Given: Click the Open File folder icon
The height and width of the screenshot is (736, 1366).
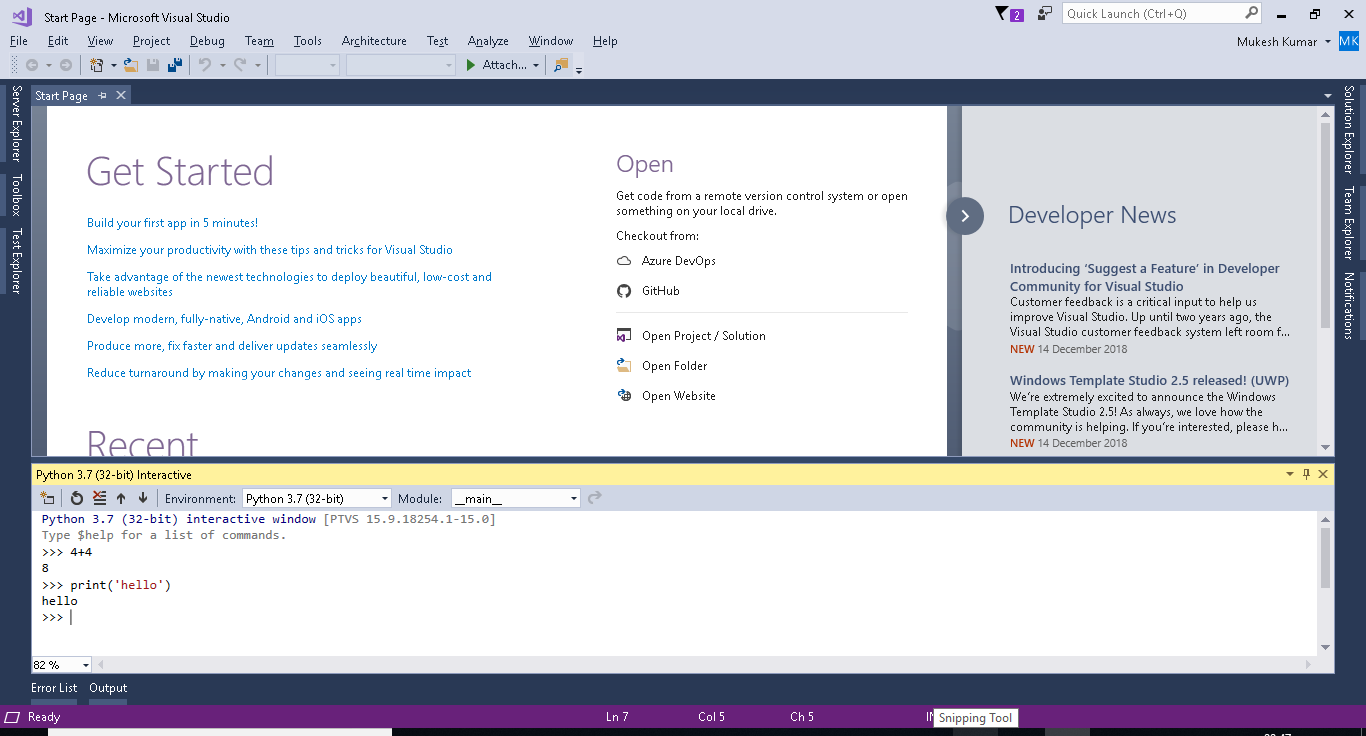Looking at the screenshot, I should [130, 65].
